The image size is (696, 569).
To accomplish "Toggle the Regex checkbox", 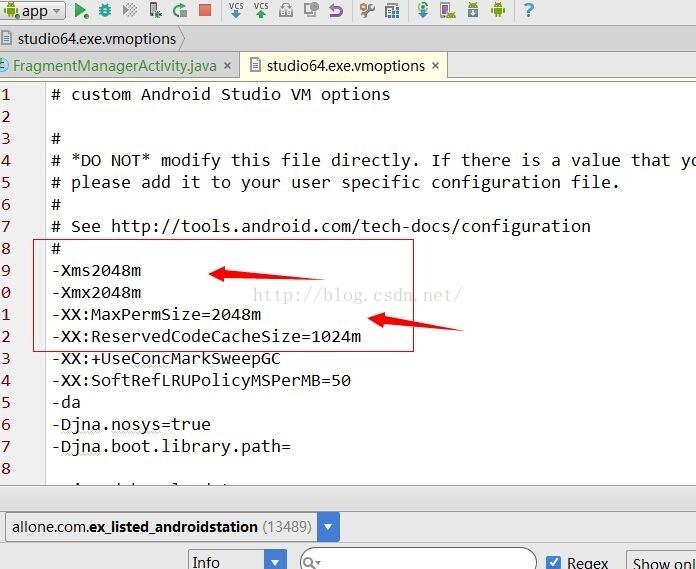I will pos(553,562).
